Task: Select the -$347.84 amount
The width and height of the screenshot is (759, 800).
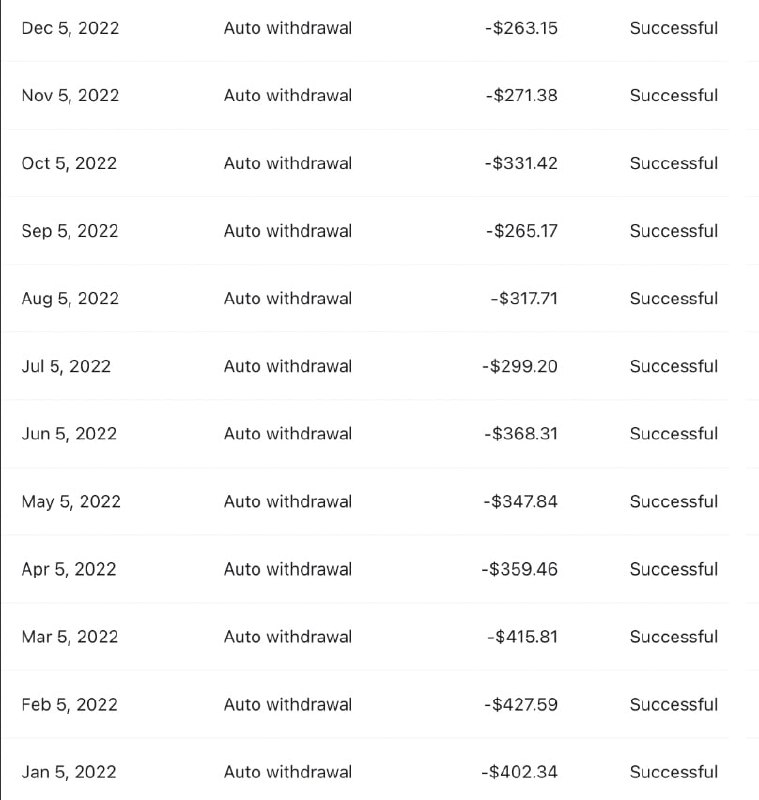Action: [x=521, y=502]
